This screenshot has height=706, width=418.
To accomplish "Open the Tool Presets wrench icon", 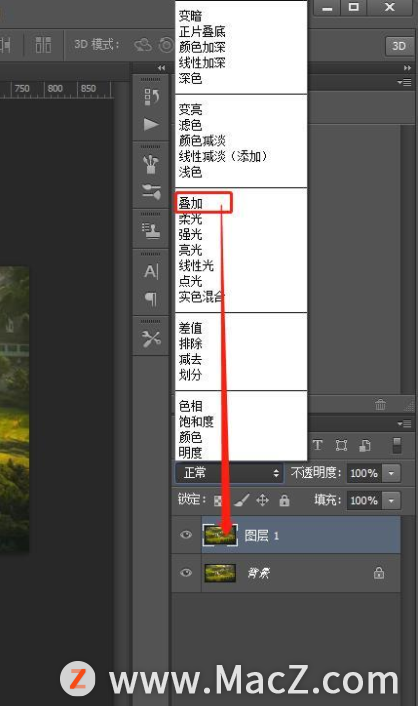I will [x=151, y=339].
